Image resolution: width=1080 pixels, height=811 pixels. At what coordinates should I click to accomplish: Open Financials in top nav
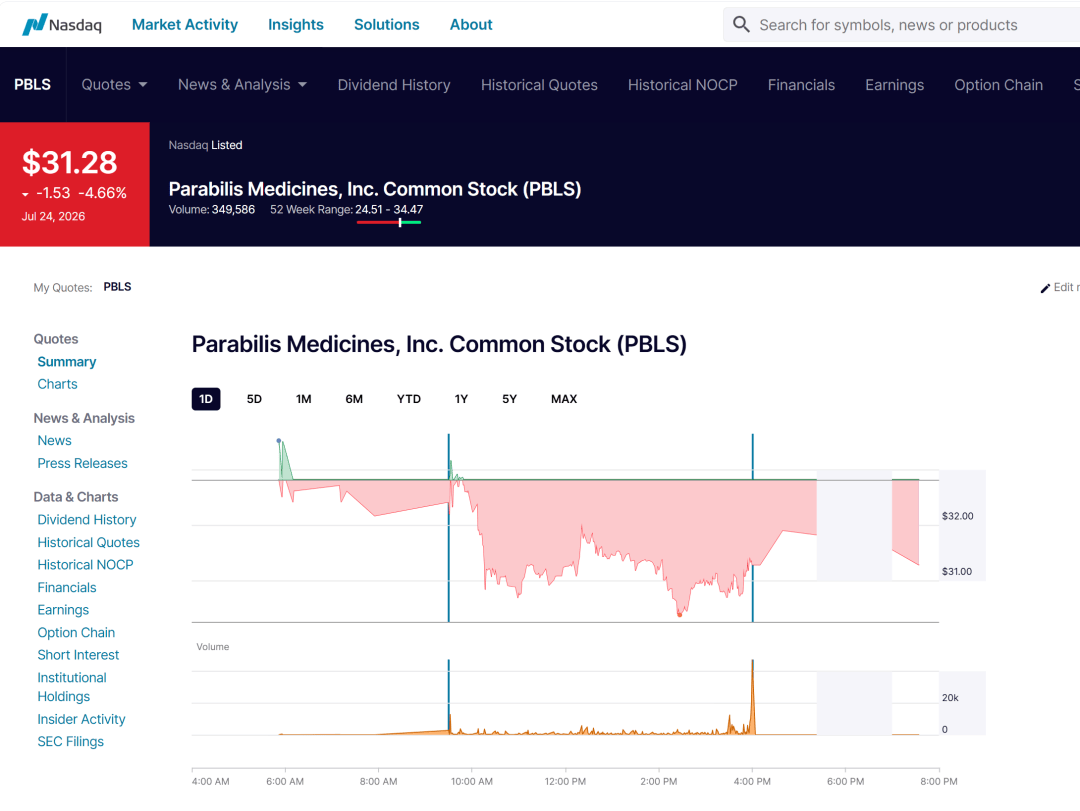pos(801,85)
